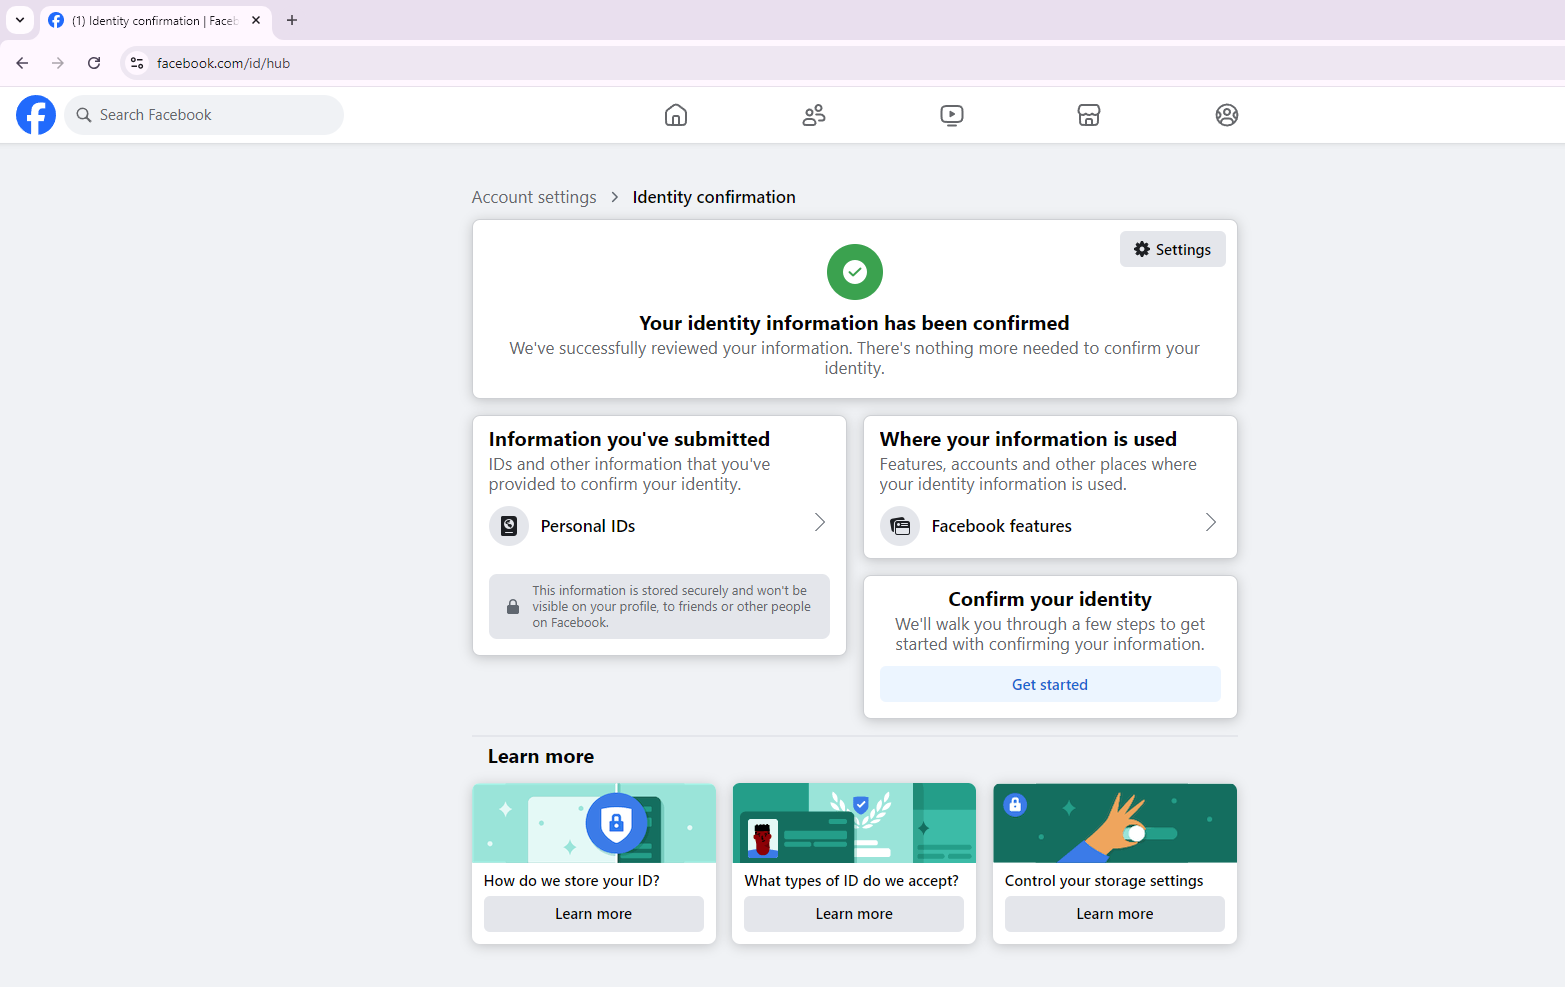Open a new browser tab

point(292,20)
